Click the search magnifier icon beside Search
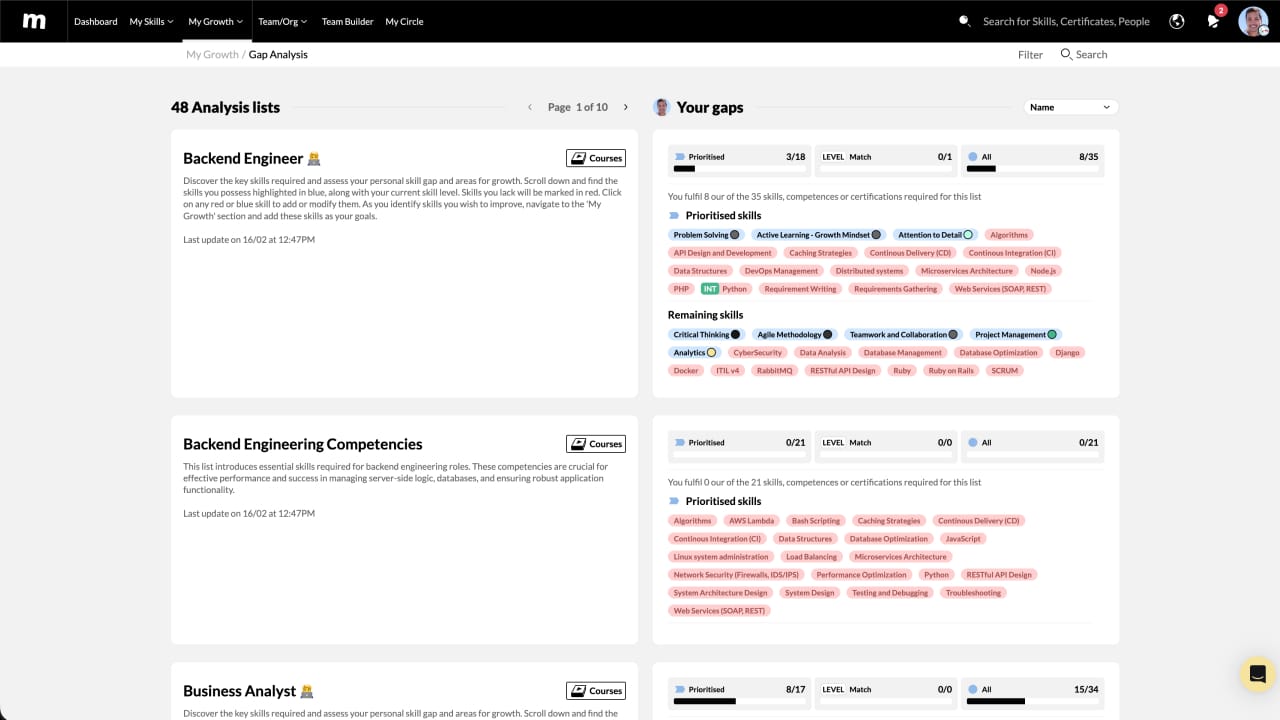This screenshot has width=1280, height=720. click(1066, 54)
